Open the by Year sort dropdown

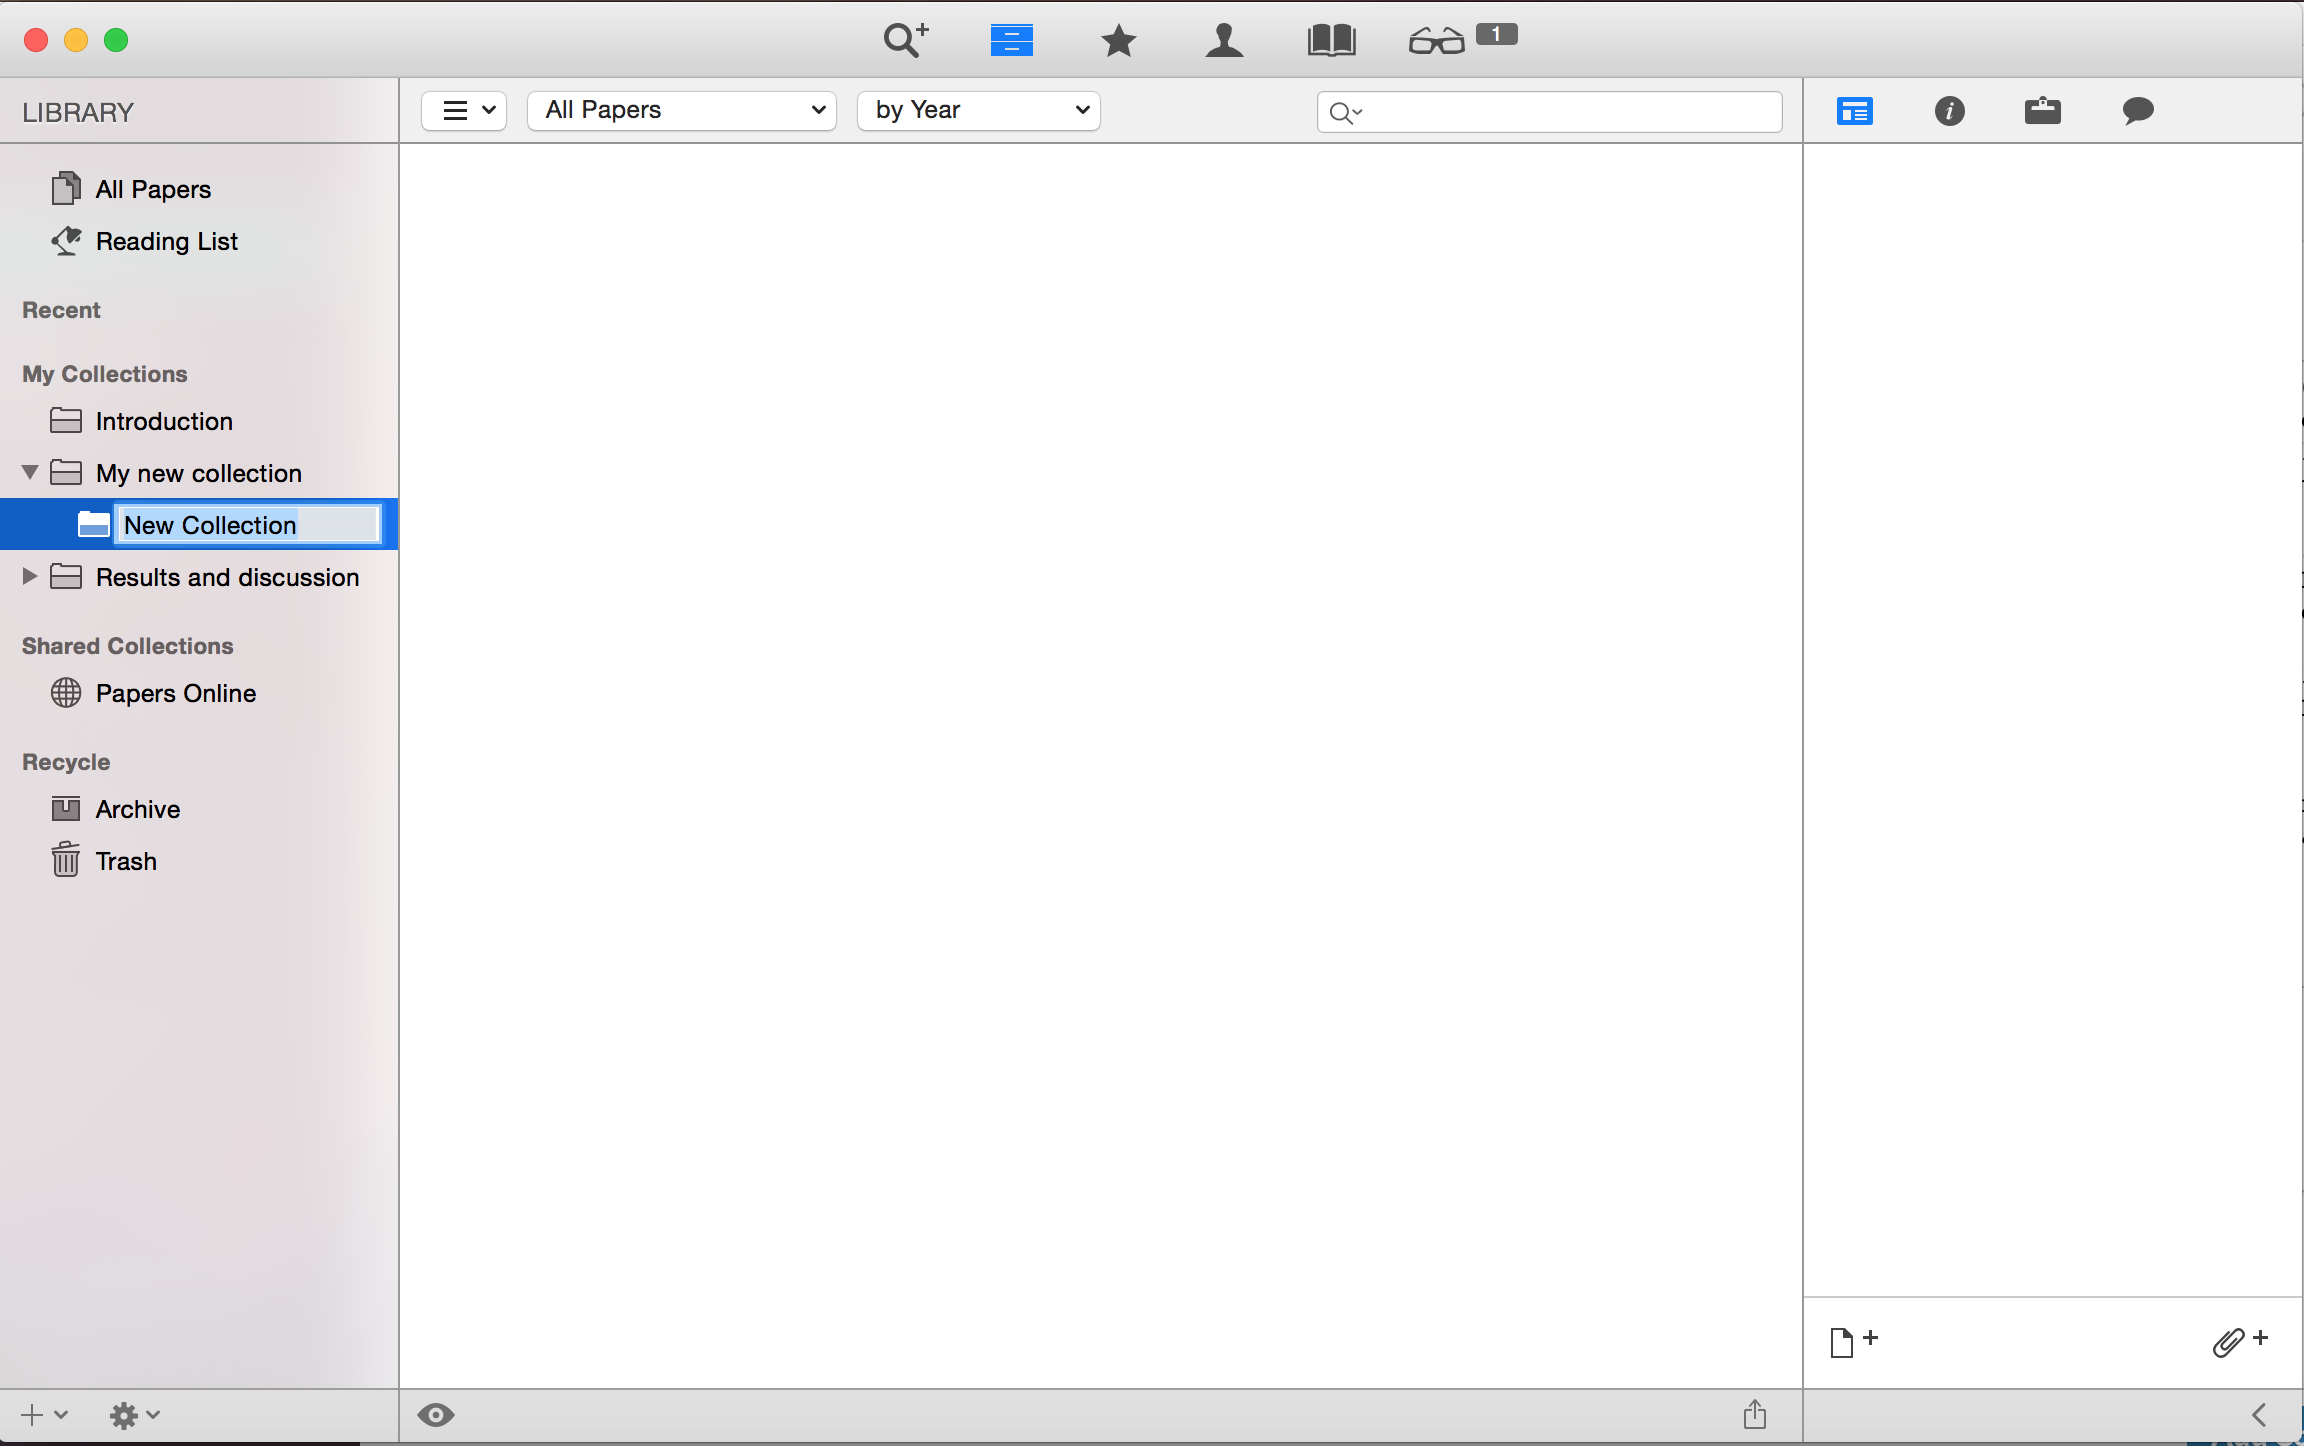click(979, 110)
